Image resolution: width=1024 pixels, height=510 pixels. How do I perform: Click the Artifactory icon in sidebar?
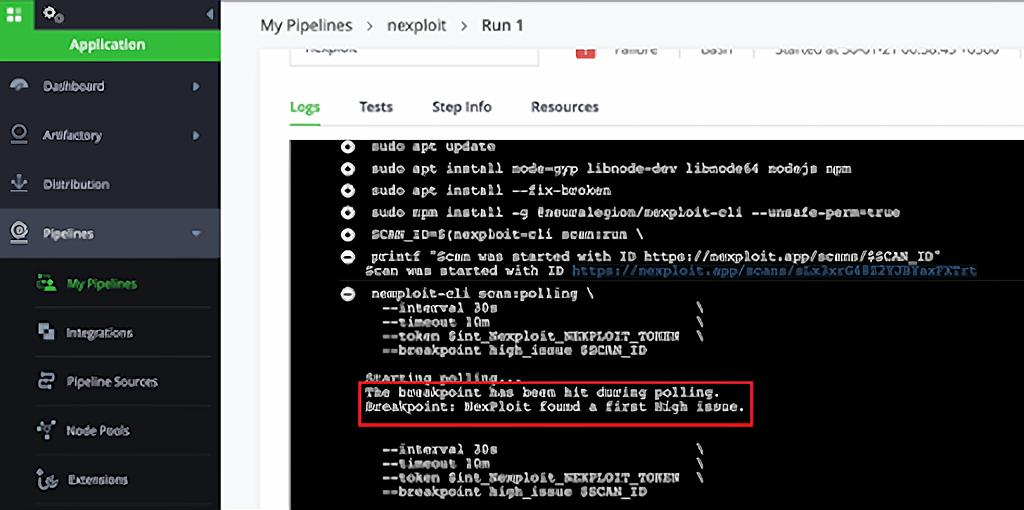pos(19,135)
